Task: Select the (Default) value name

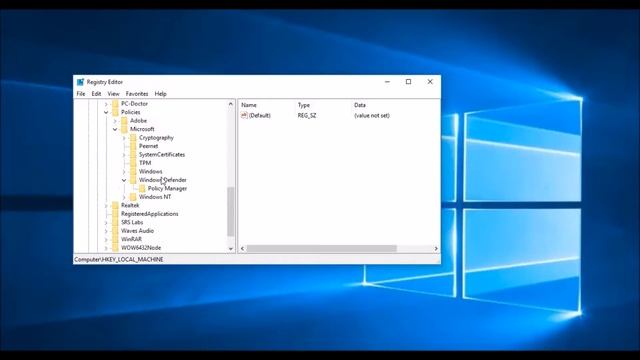Action: click(x=260, y=116)
